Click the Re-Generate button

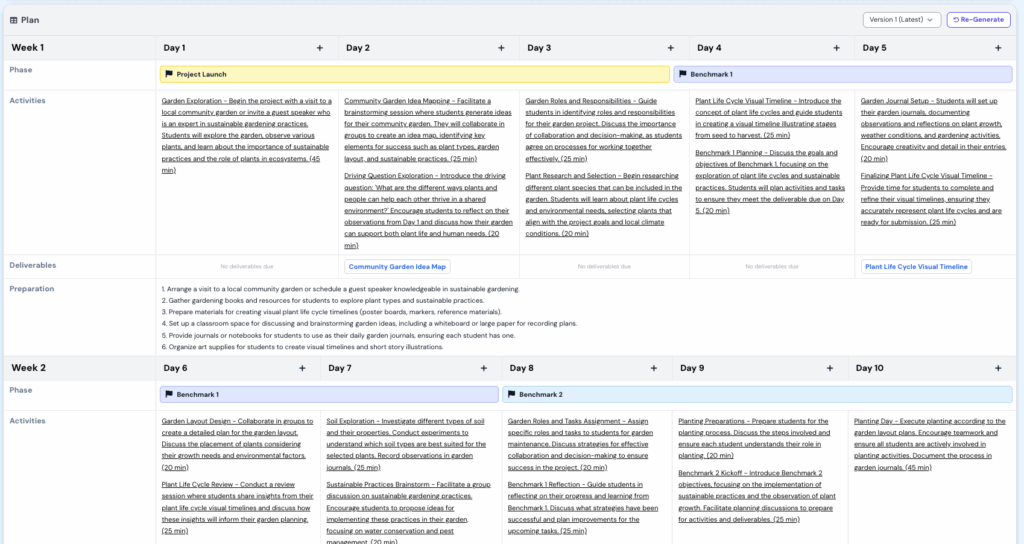(978, 20)
